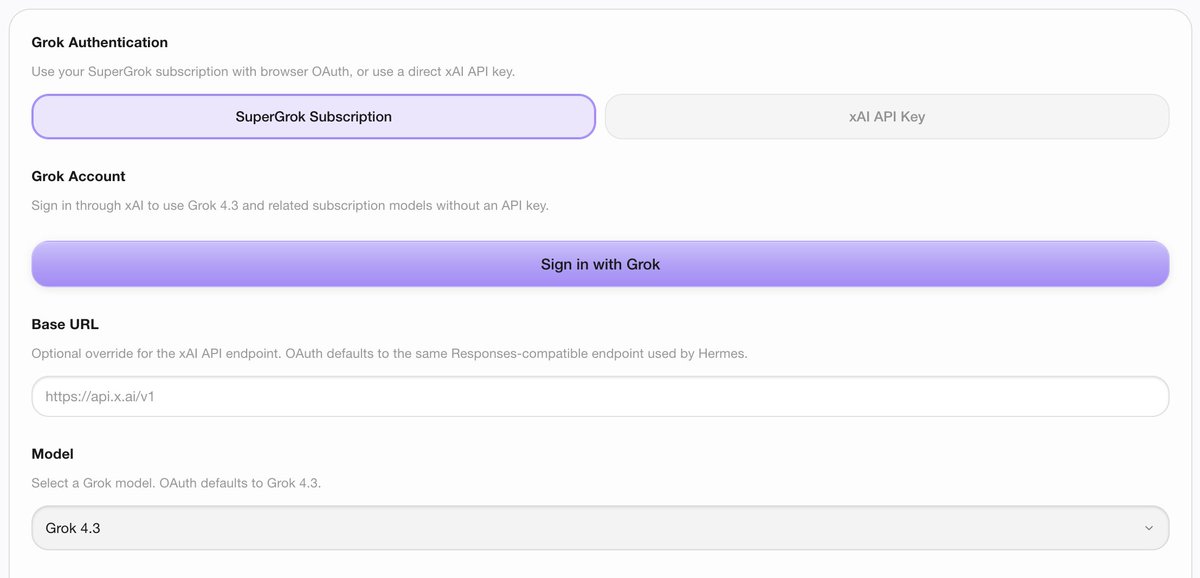This screenshot has height=578, width=1200.
Task: Click the description starting "Sign in through xAI"
Action: [x=290, y=206]
